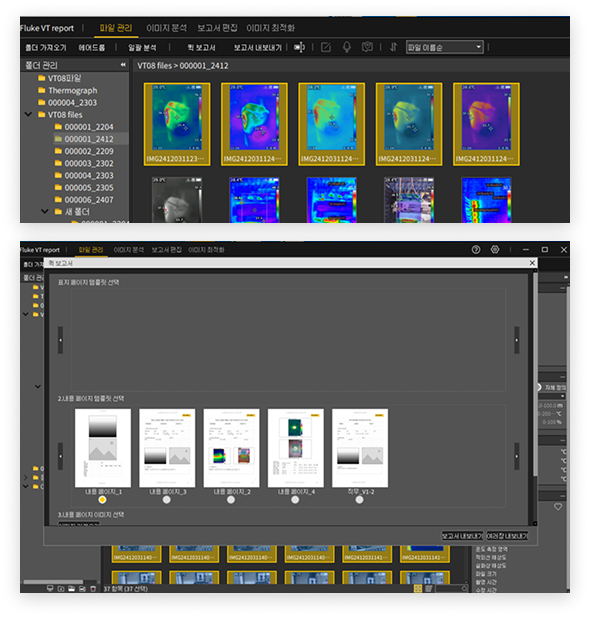
Task: Open 보고서 편집 tab in lower window
Action: (166, 250)
